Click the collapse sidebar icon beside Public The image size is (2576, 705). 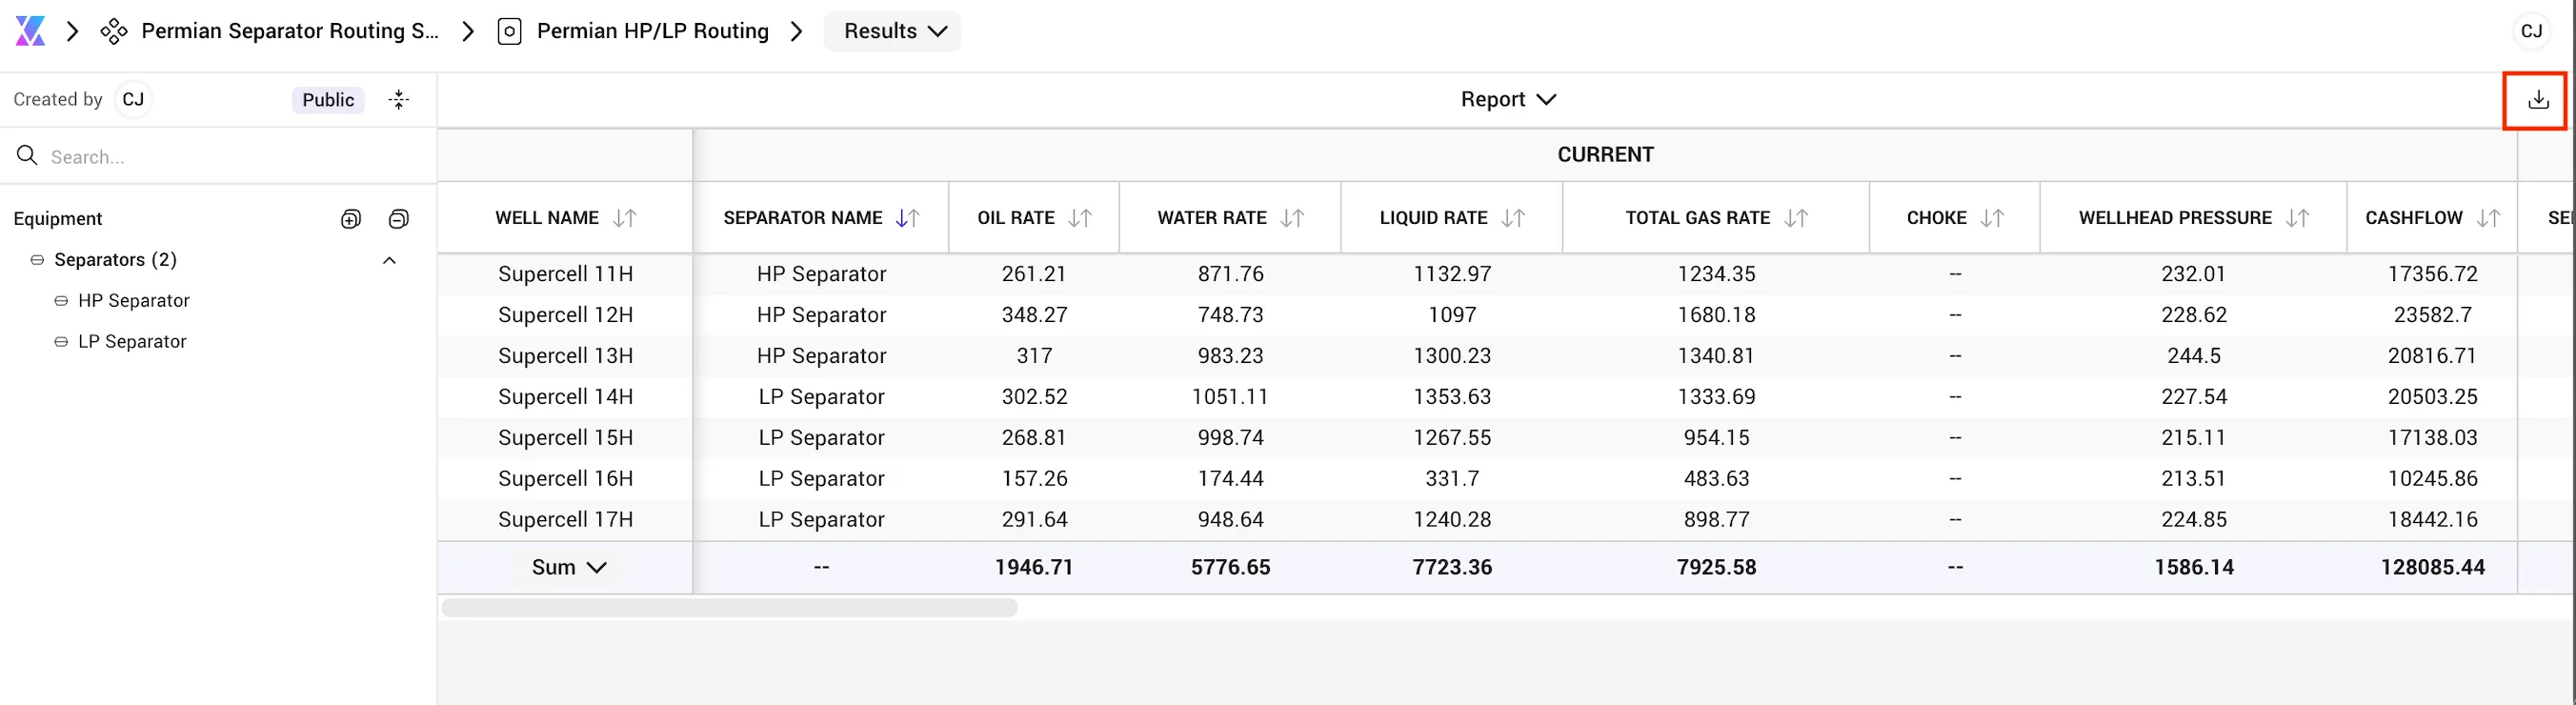point(399,100)
